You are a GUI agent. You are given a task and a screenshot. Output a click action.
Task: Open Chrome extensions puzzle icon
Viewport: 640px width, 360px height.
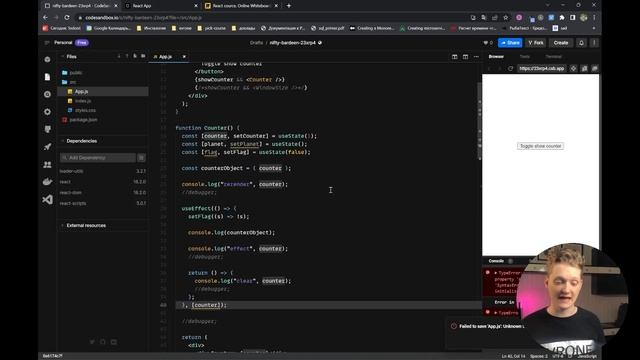562,18
